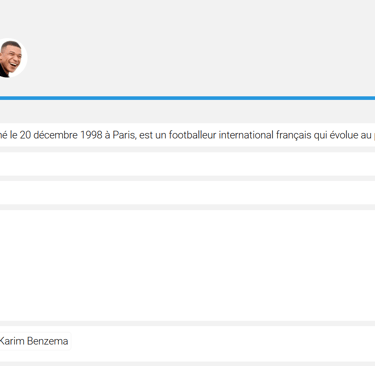Image resolution: width=375 pixels, height=366 pixels.
Task: Focus the second empty row below biography
Action: tap(187, 193)
